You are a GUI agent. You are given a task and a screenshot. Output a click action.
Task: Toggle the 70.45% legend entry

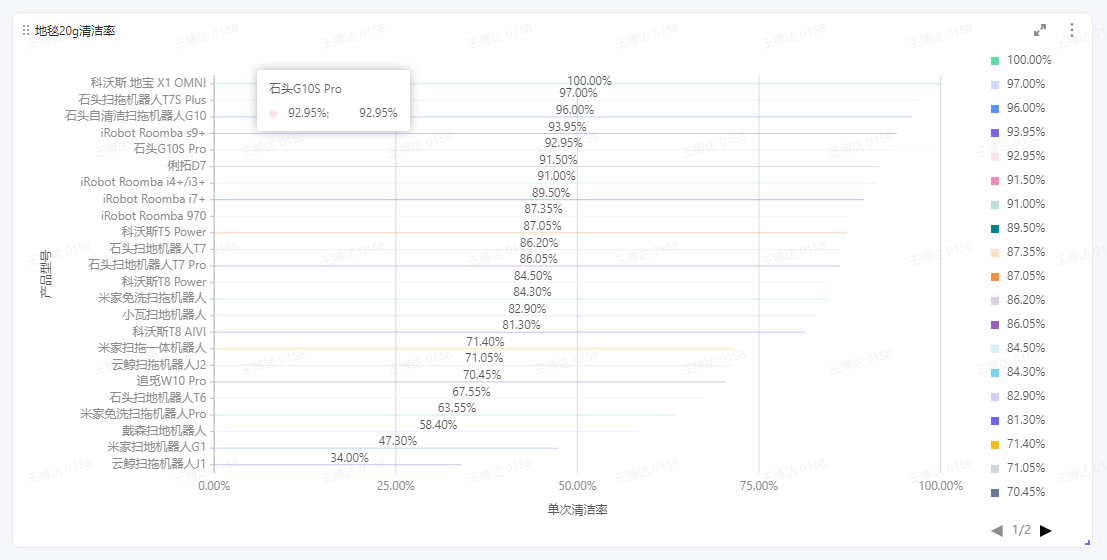(1018, 492)
